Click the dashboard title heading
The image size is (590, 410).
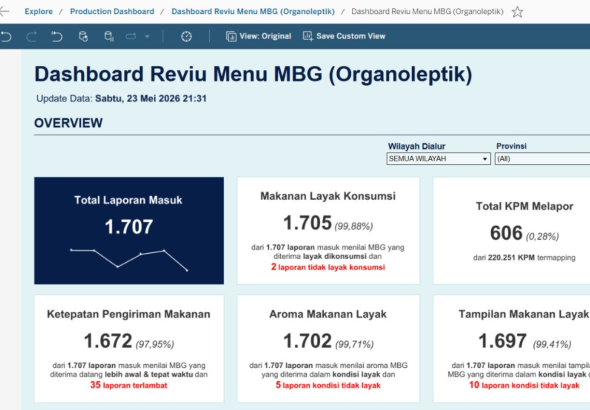tap(253, 74)
